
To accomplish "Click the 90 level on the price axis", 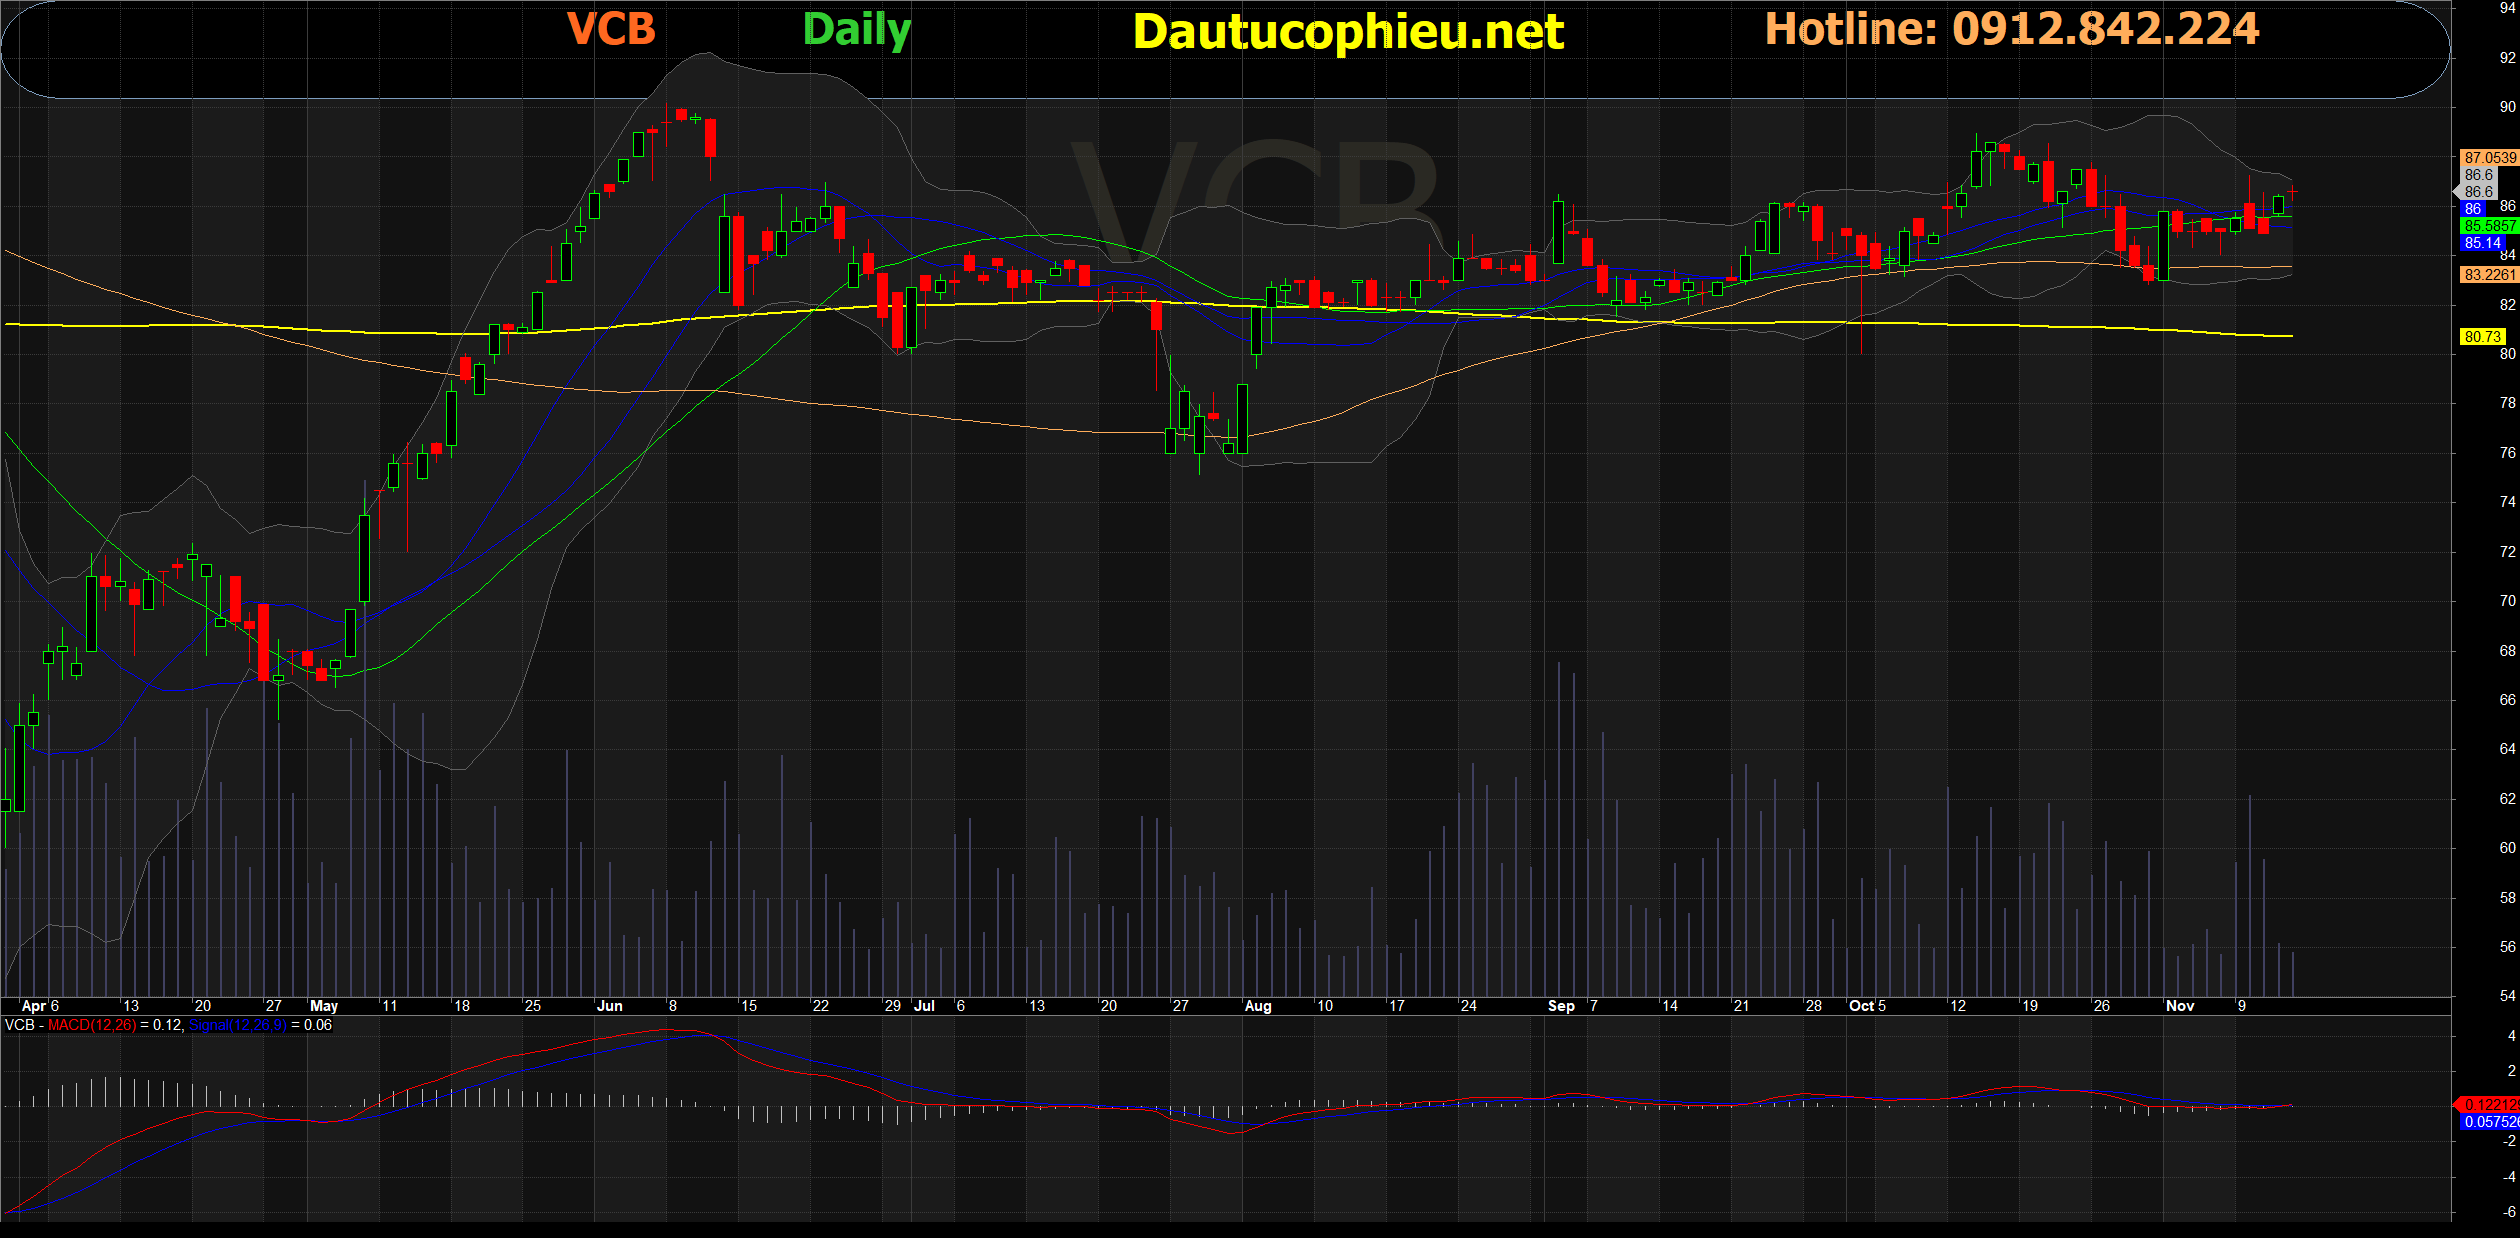I will (x=2507, y=107).
